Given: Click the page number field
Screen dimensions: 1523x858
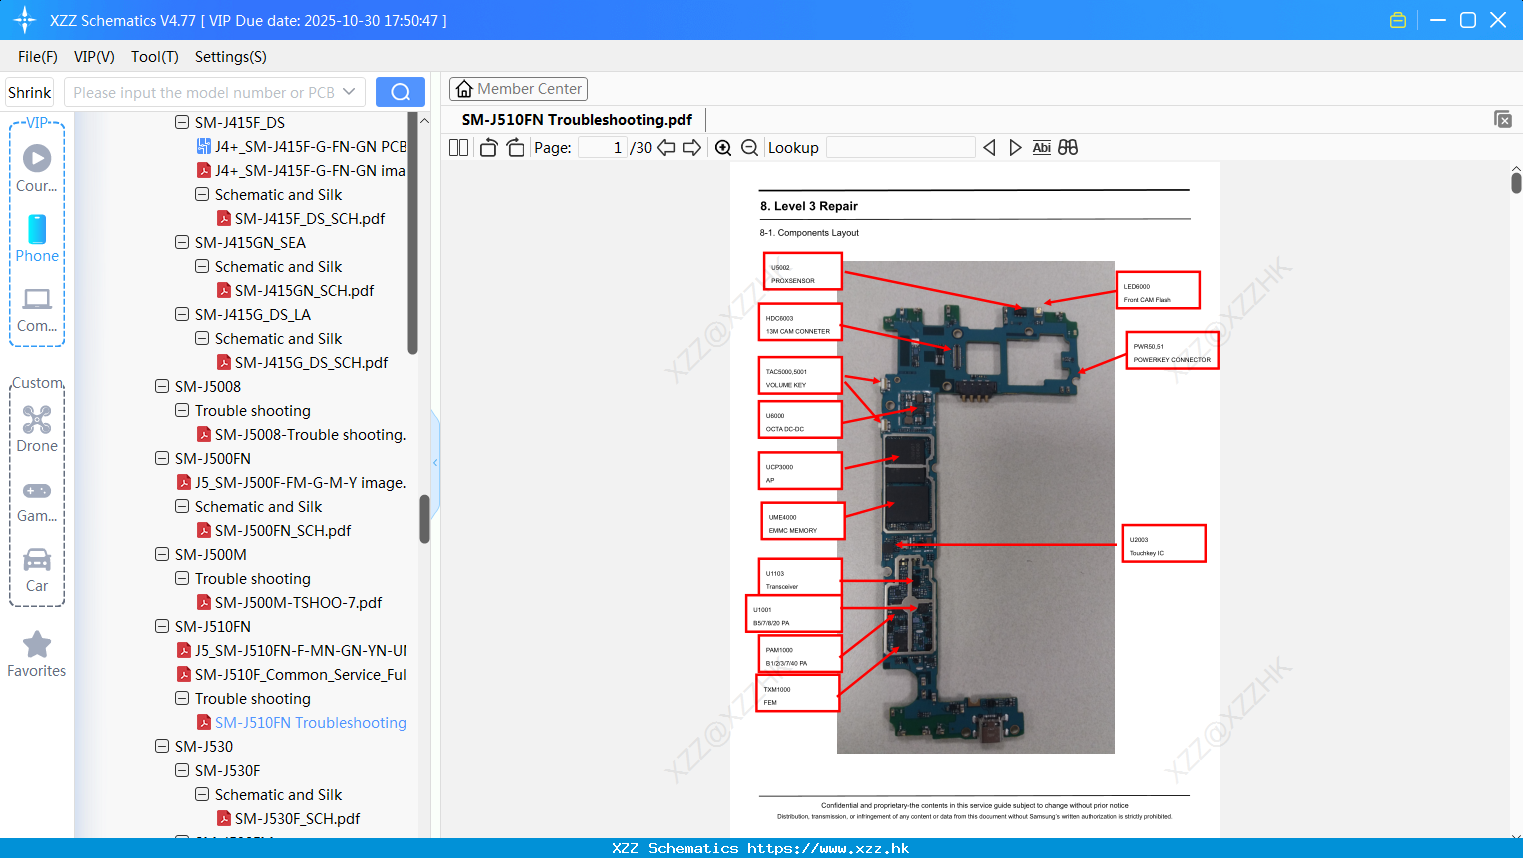Looking at the screenshot, I should tap(603, 148).
